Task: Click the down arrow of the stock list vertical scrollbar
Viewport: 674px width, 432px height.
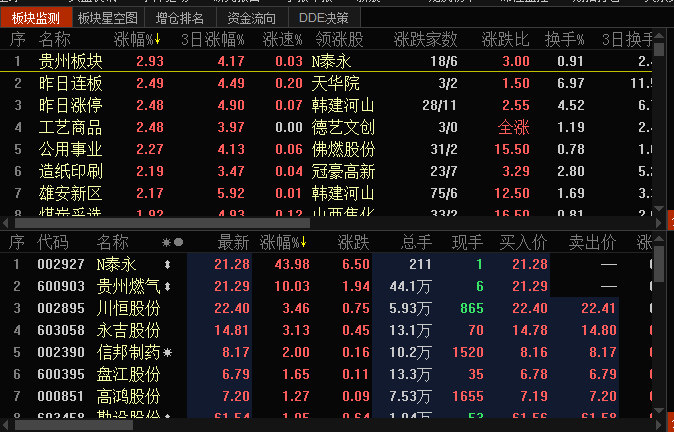Action: (659, 411)
